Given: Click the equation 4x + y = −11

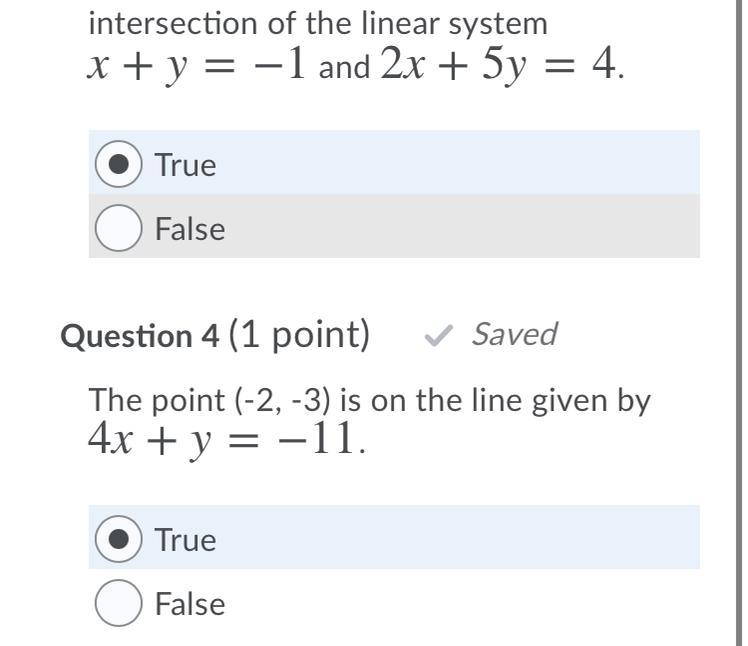Looking at the screenshot, I should coord(227,440).
